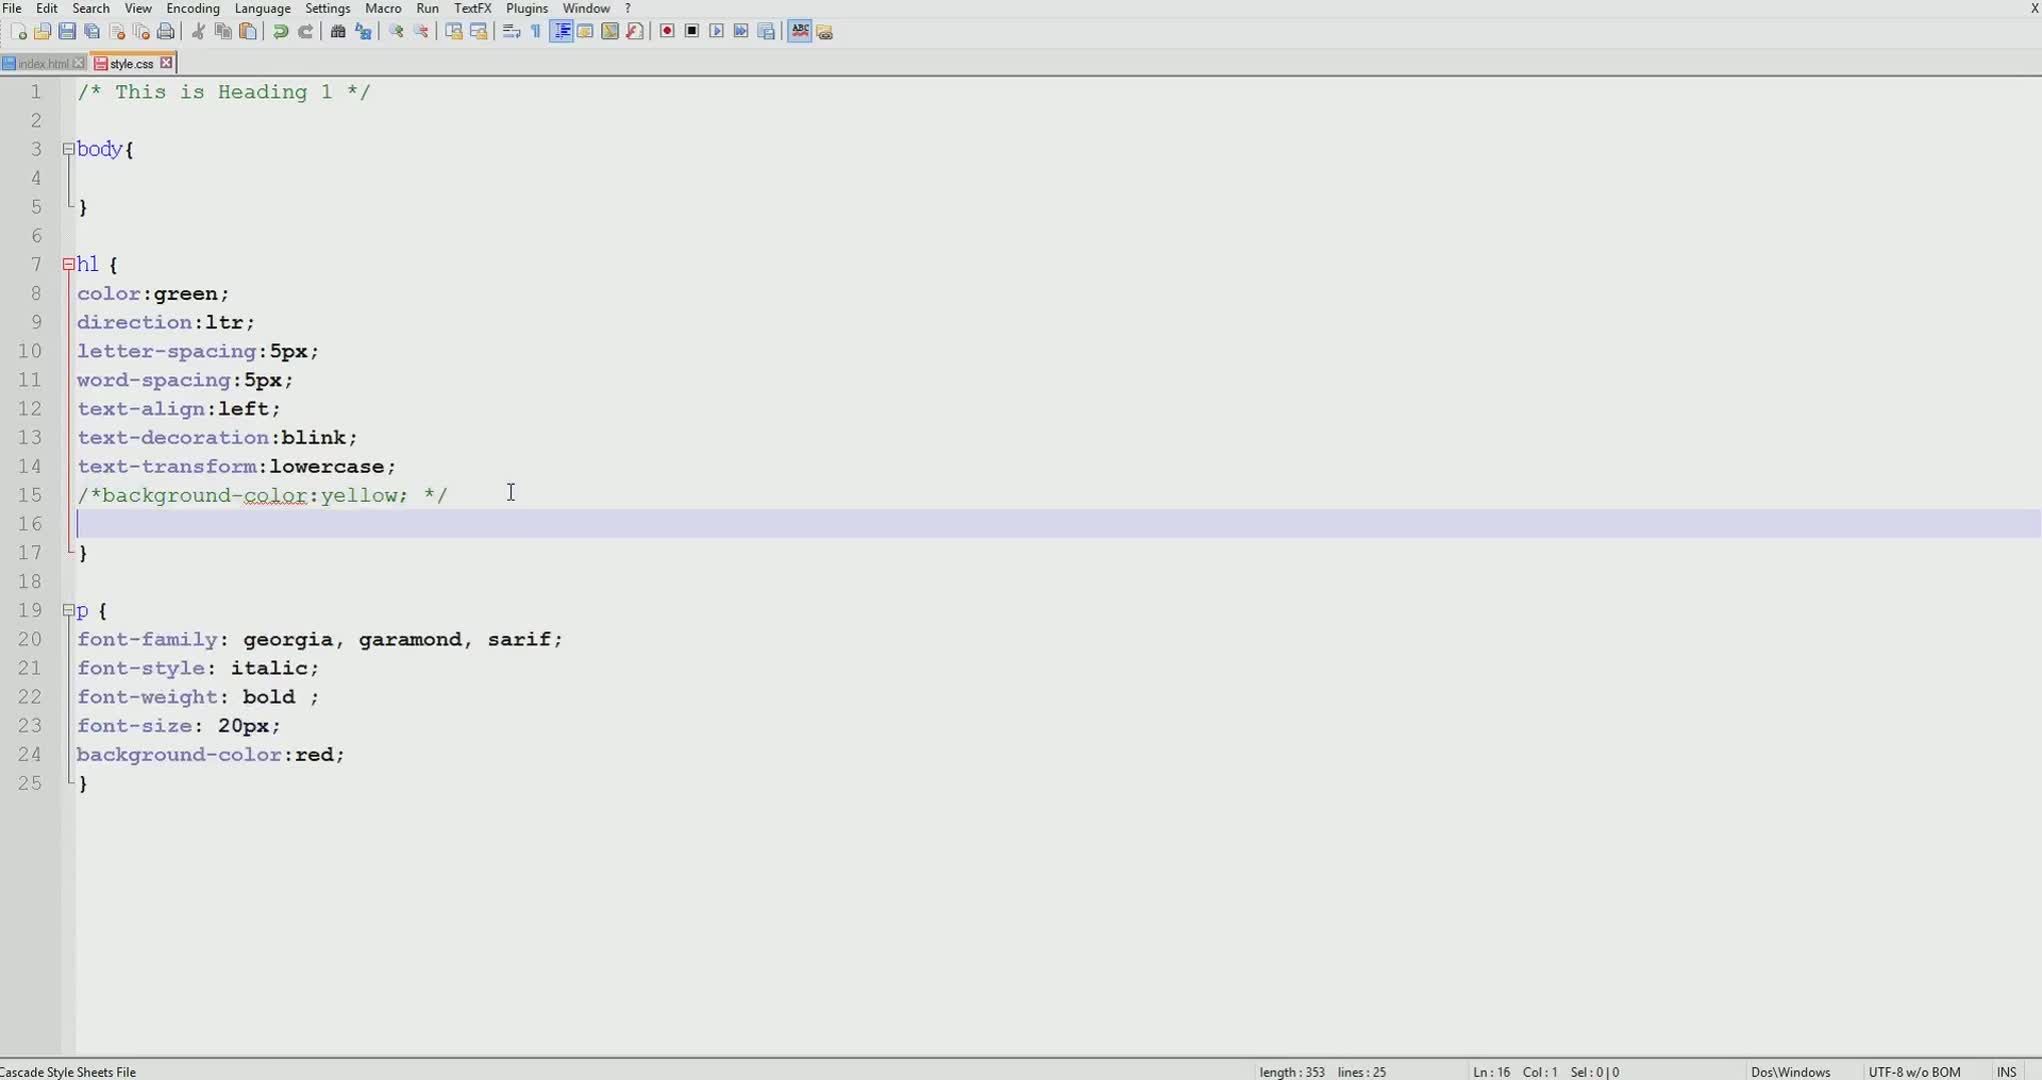Click the Print icon in toolbar
Image resolution: width=2042 pixels, height=1080 pixels.
coord(166,32)
